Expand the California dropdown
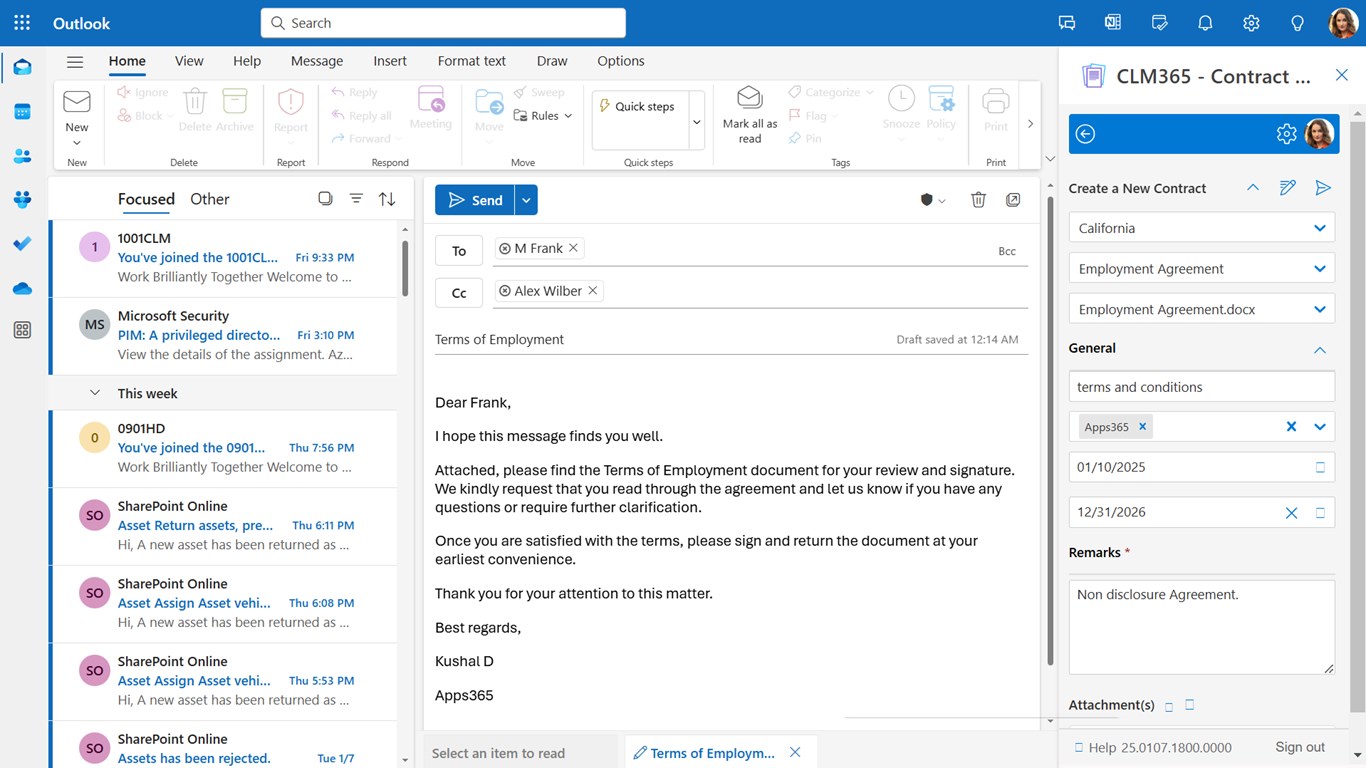 (1319, 228)
